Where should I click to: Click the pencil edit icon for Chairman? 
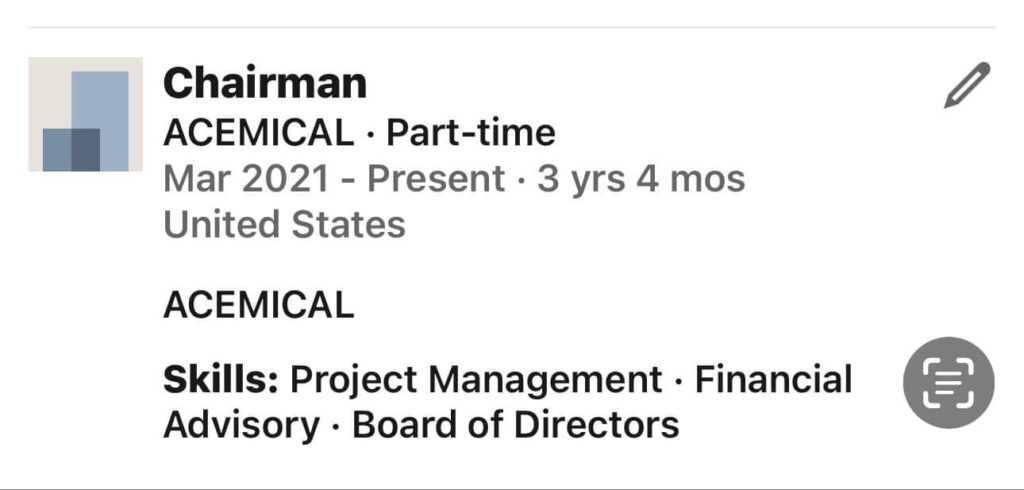(x=966, y=86)
